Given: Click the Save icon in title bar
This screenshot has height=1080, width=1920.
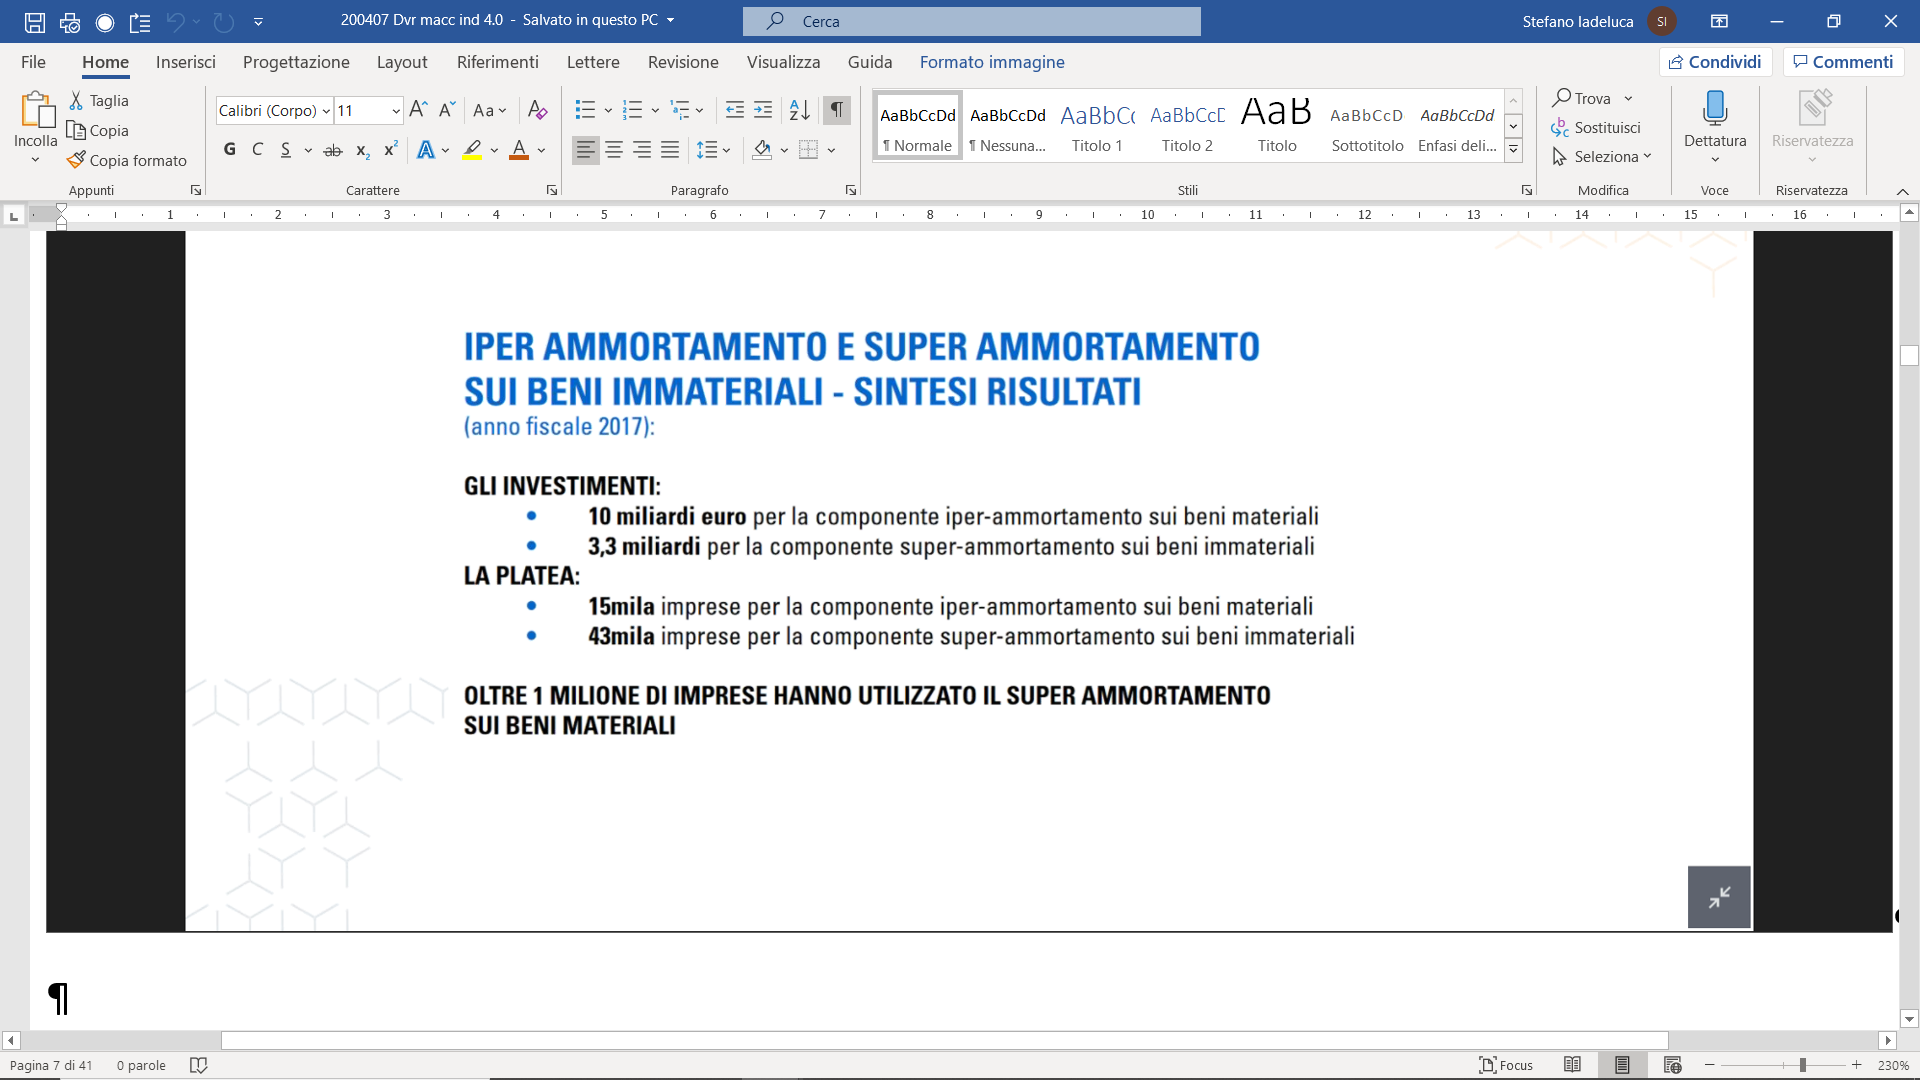Looking at the screenshot, I should pos(35,21).
